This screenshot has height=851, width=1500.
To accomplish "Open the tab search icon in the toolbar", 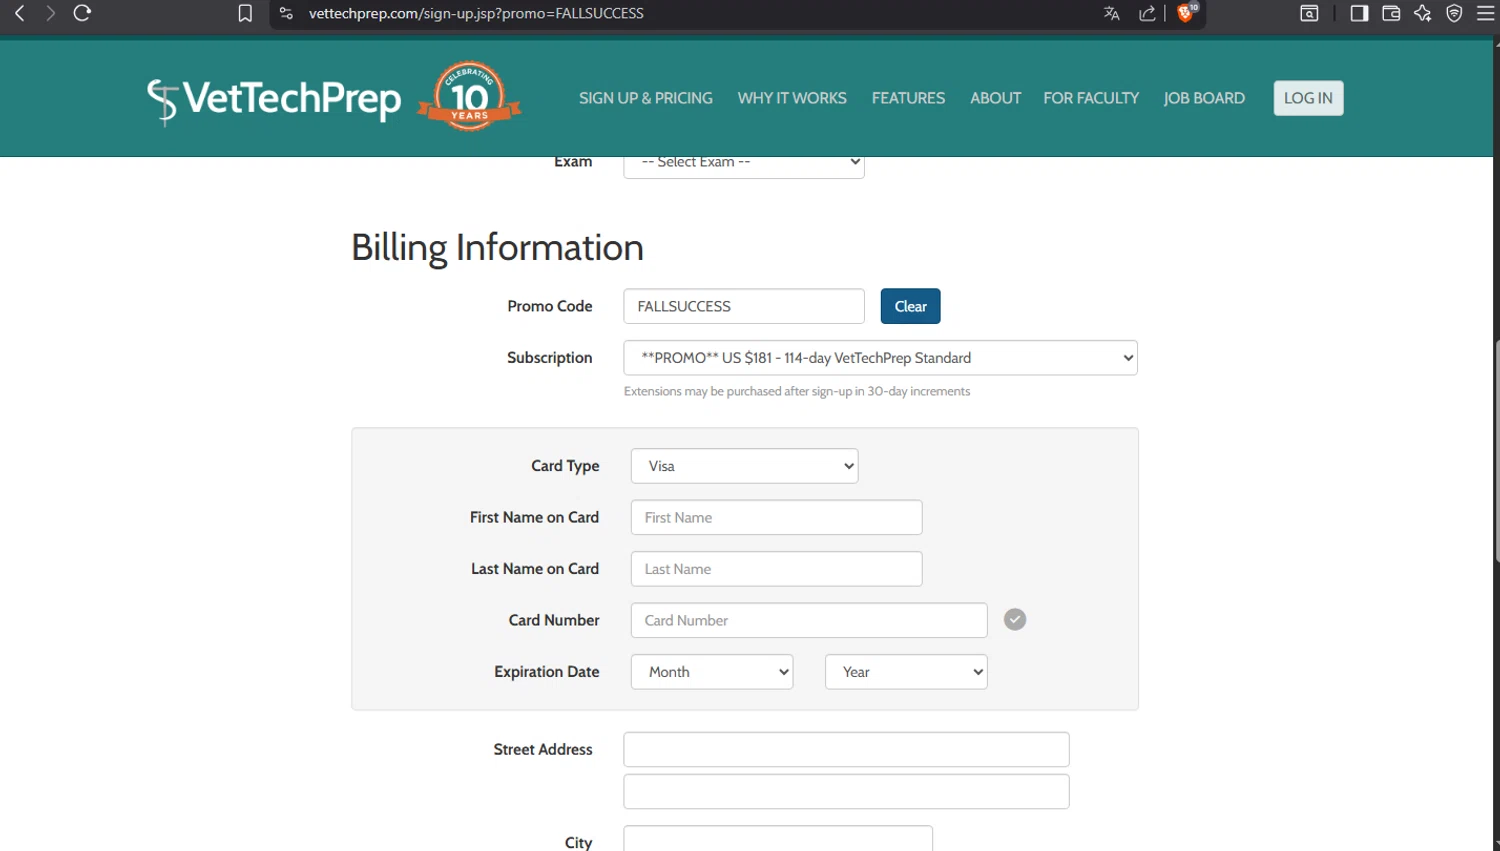I will [1309, 13].
